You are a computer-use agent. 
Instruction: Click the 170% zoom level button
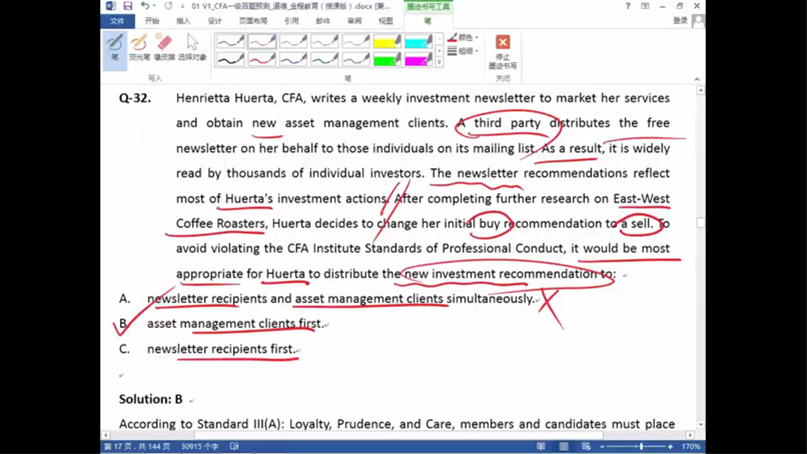(691, 446)
